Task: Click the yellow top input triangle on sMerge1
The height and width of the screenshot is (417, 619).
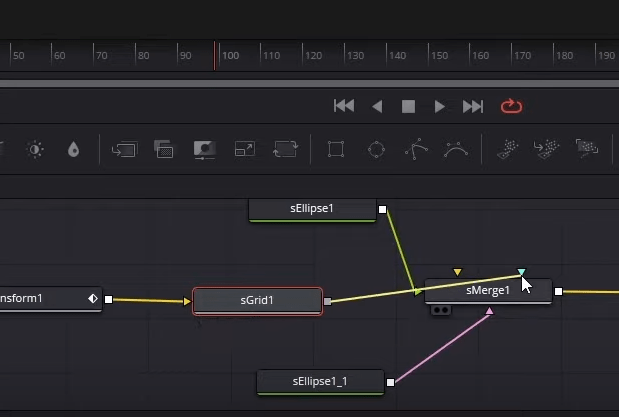Action: (x=457, y=272)
